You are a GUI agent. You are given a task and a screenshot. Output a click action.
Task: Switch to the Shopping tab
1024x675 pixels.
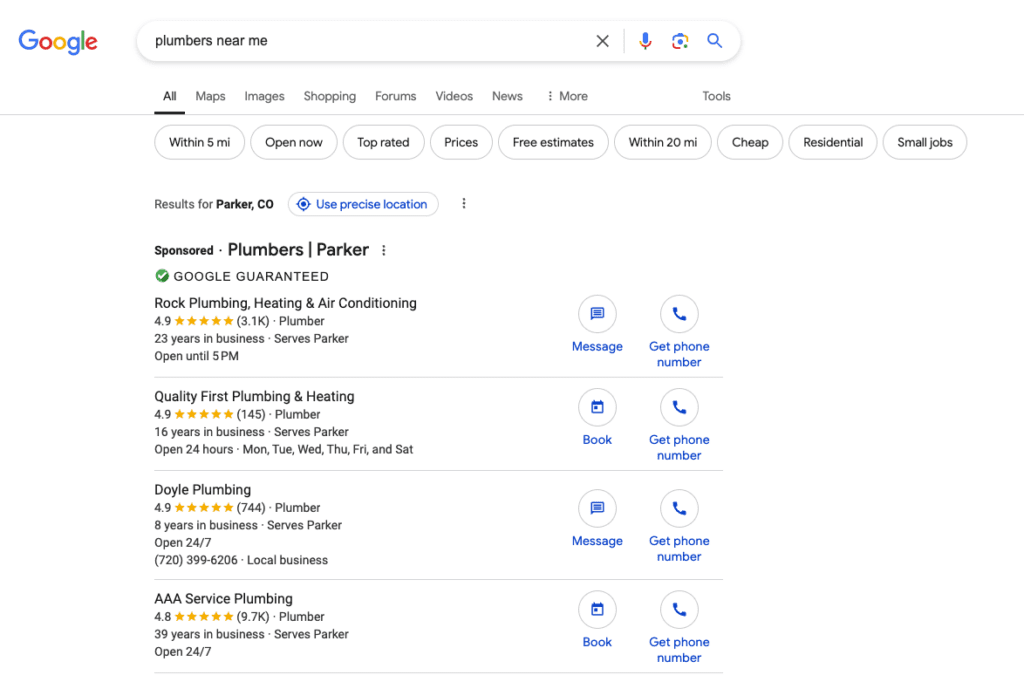tap(330, 96)
